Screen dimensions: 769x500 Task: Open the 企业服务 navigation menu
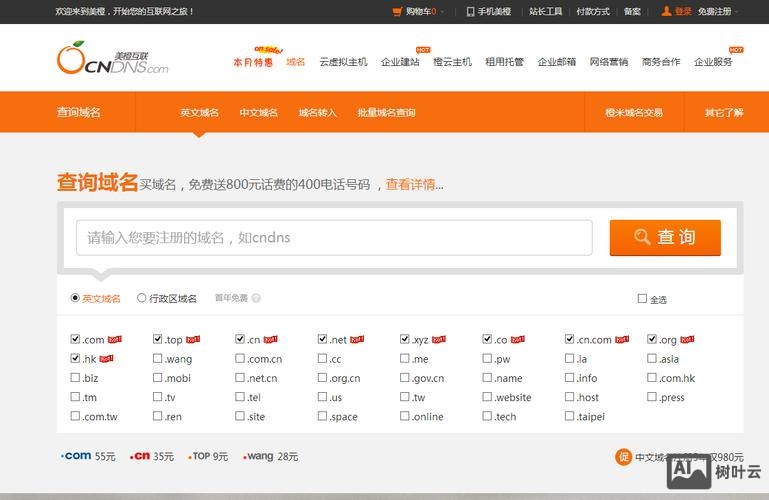(713, 62)
